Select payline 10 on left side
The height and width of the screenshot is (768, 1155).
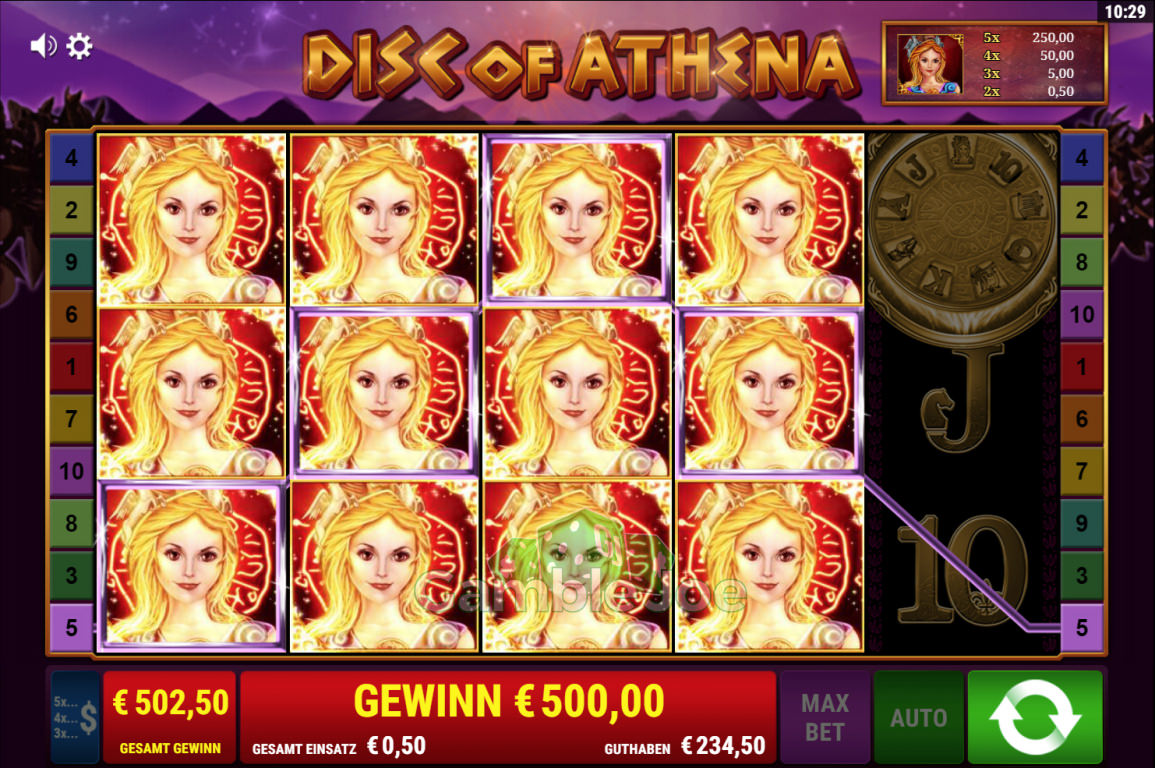(71, 471)
